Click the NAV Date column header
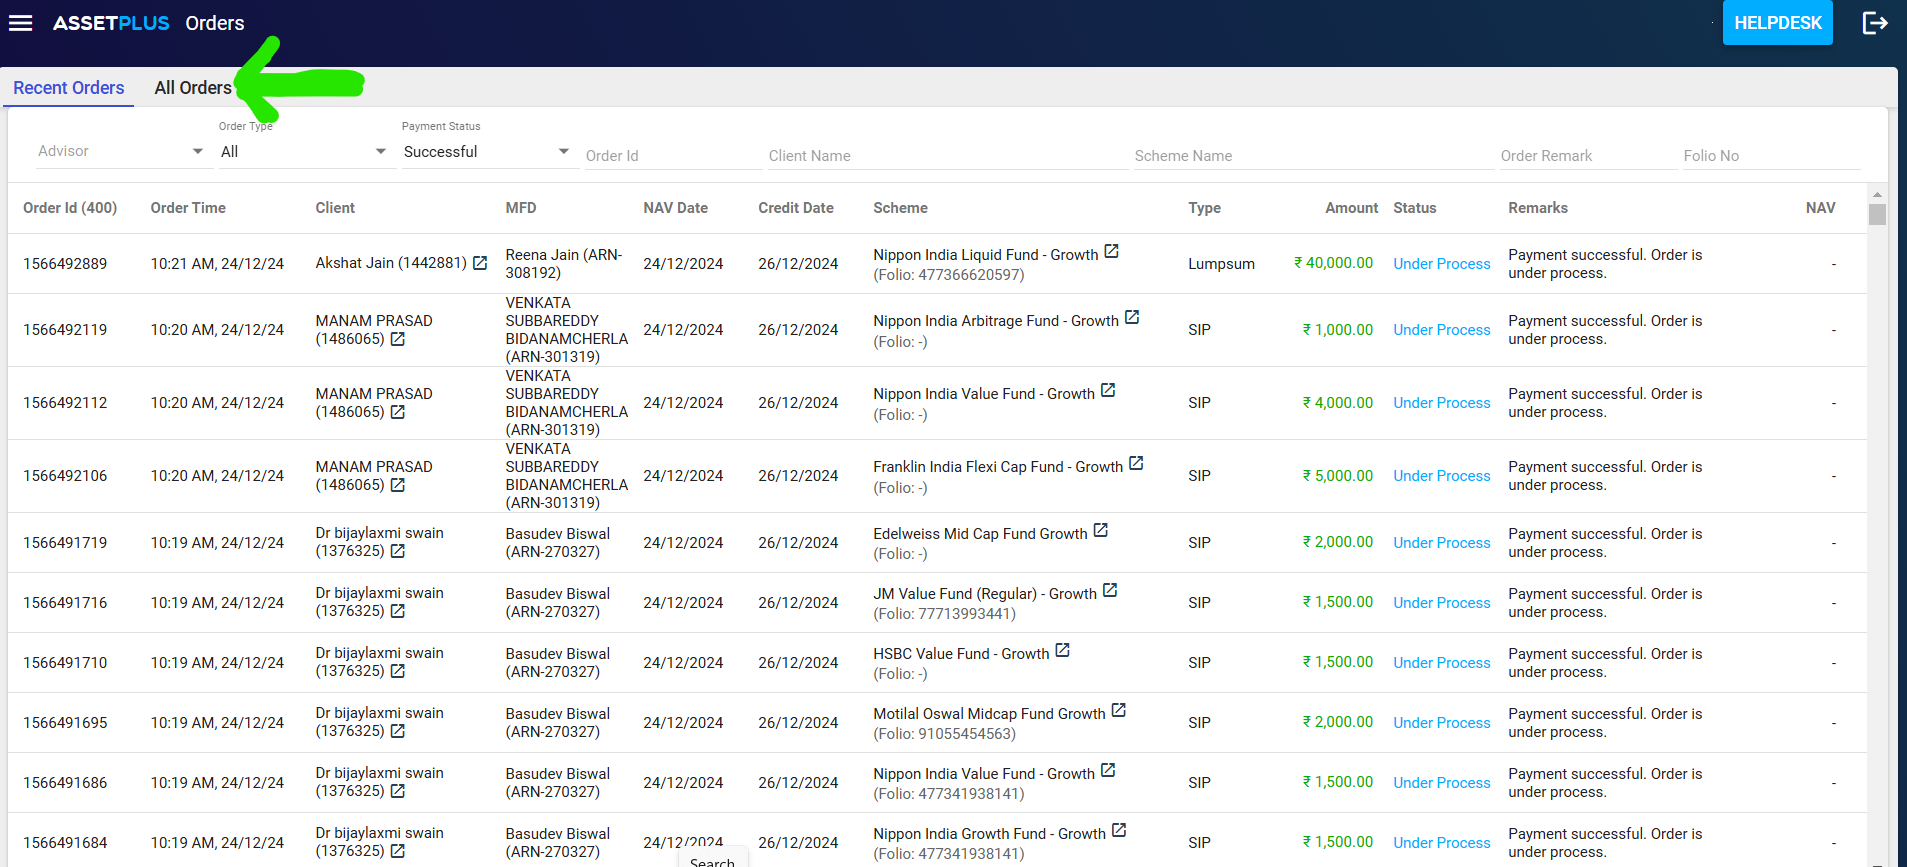This screenshot has height=867, width=1907. pyautogui.click(x=675, y=208)
